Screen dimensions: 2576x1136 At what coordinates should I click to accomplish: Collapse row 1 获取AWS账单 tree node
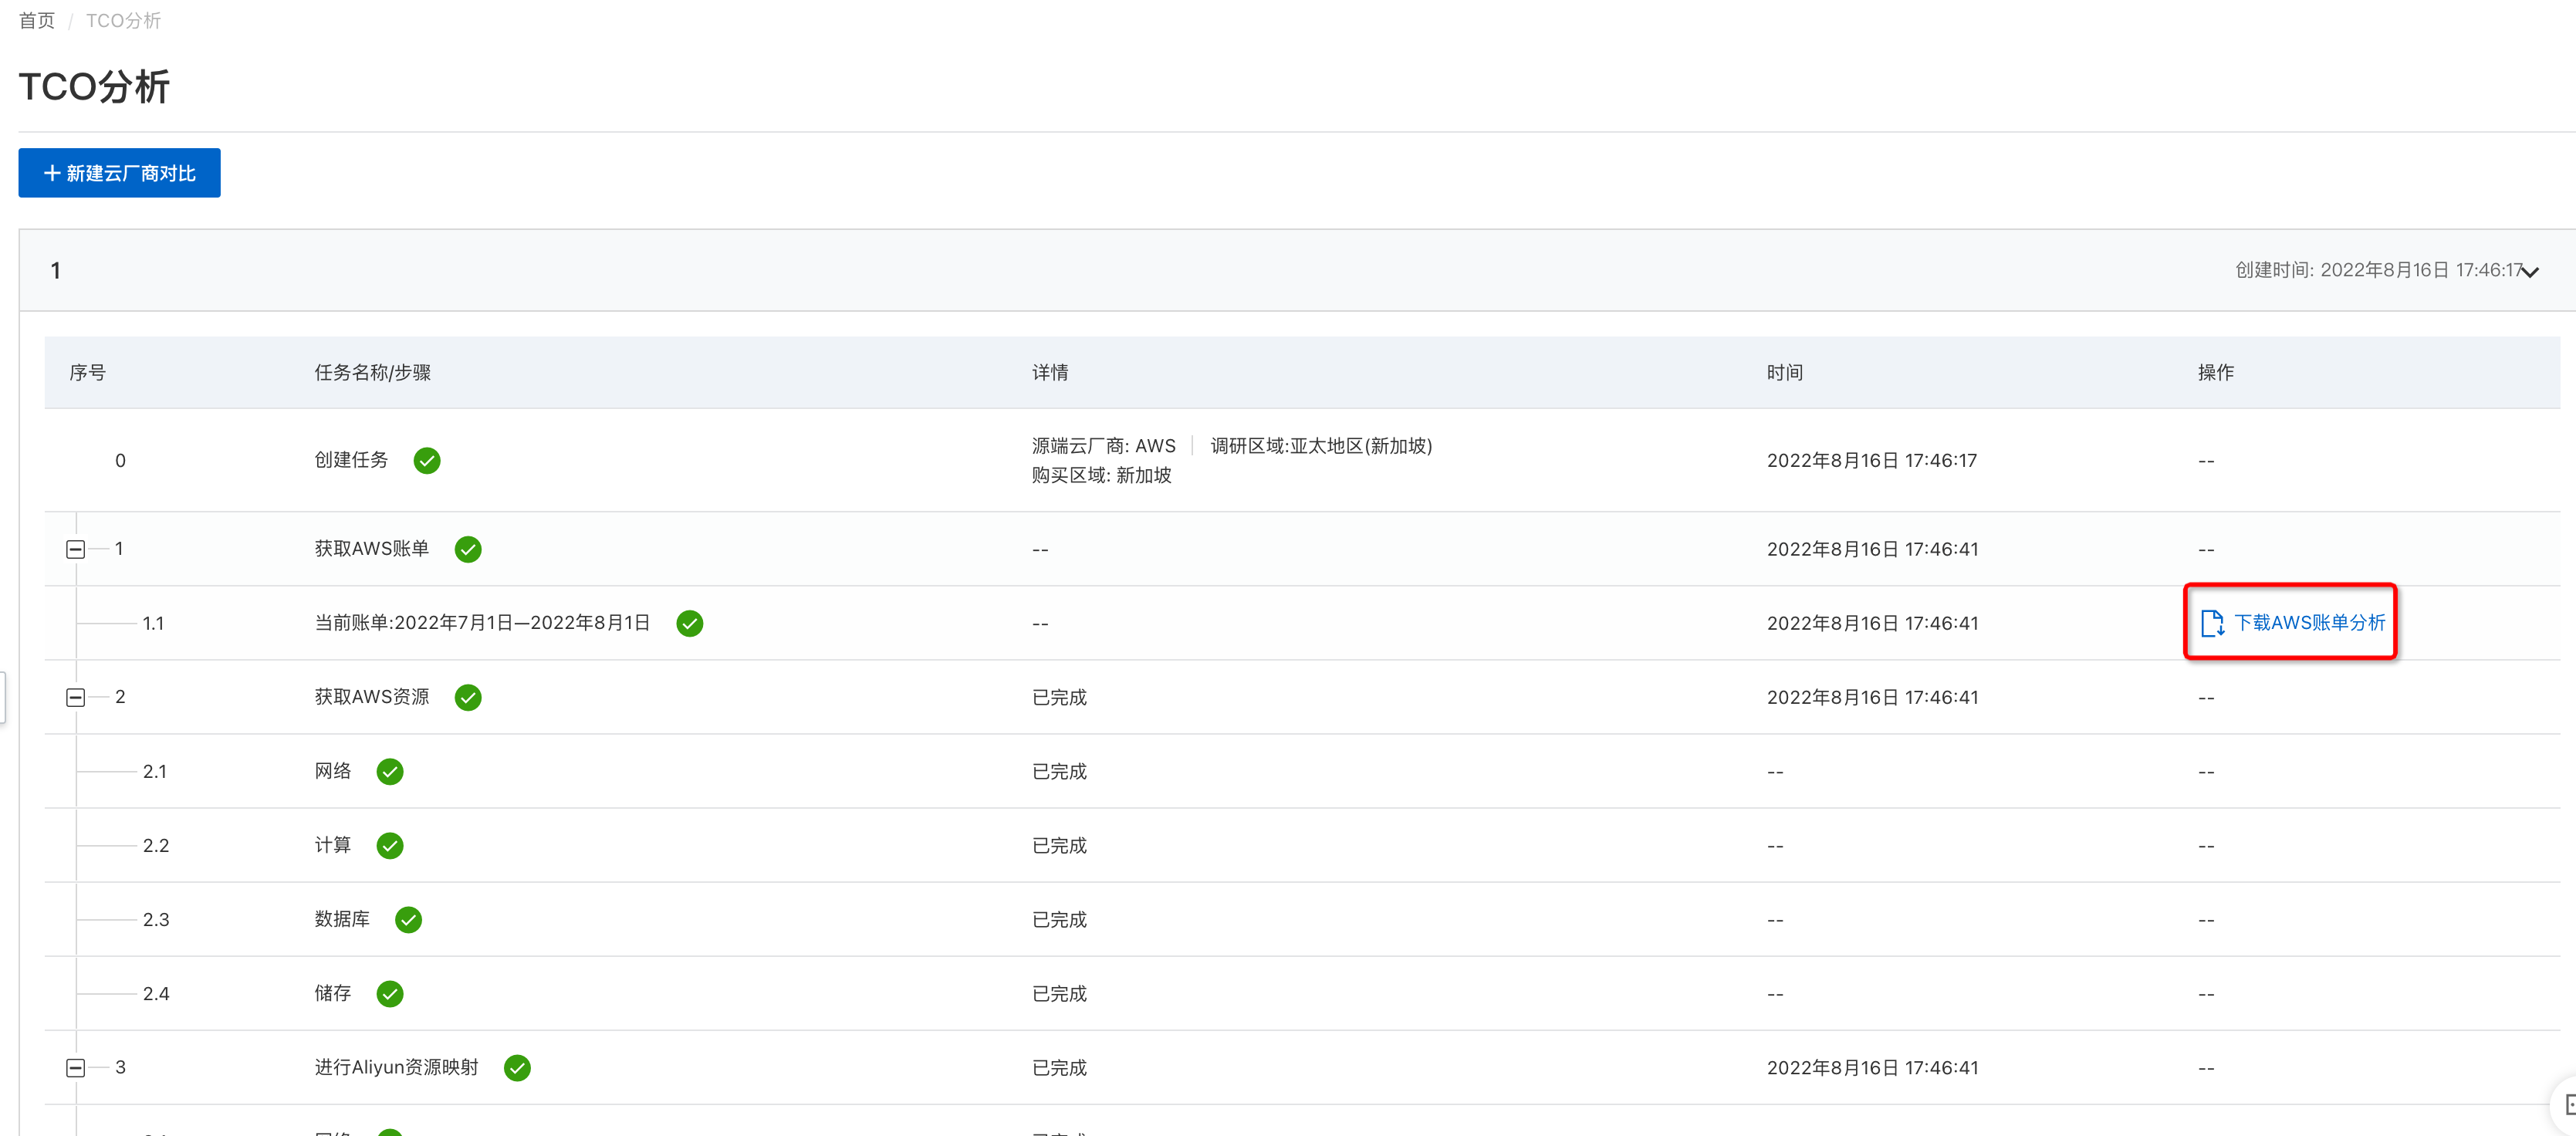[75, 549]
